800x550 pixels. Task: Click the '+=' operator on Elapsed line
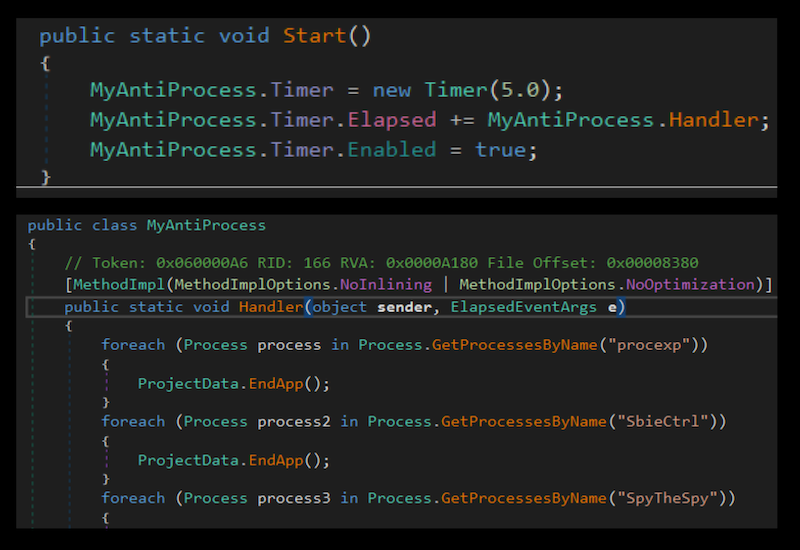[462, 121]
